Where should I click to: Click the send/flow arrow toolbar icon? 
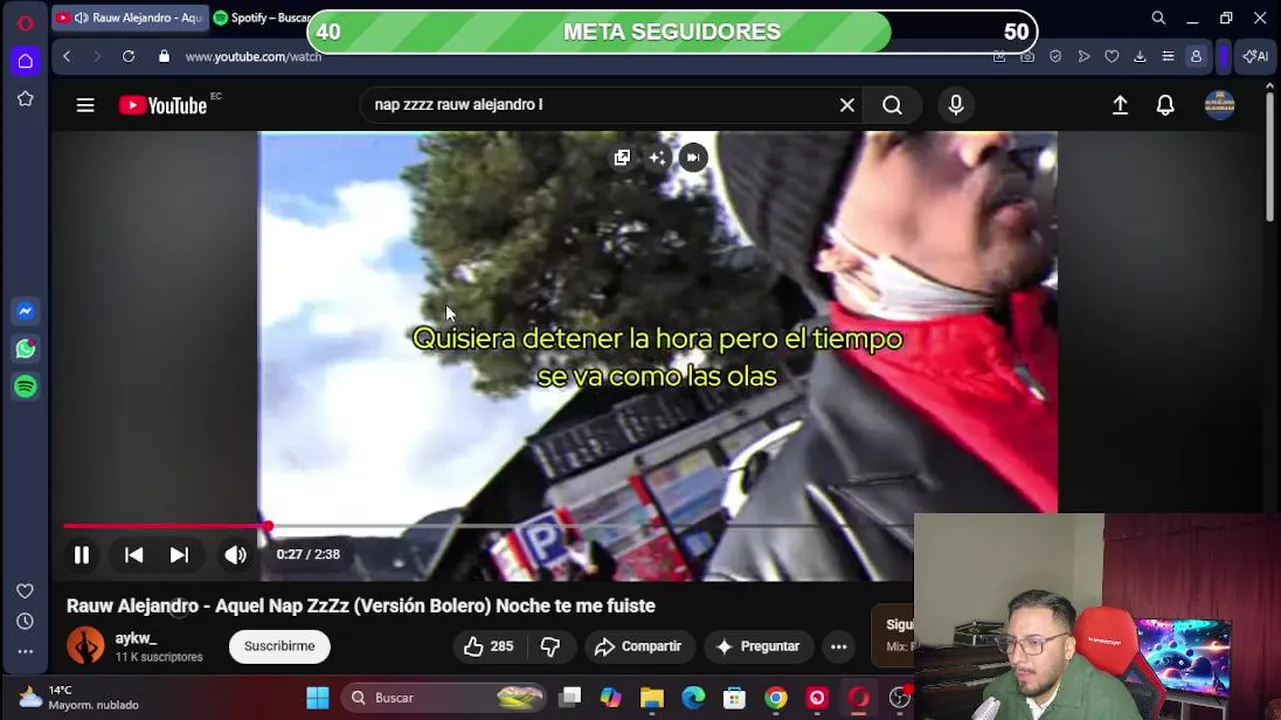(x=1083, y=57)
